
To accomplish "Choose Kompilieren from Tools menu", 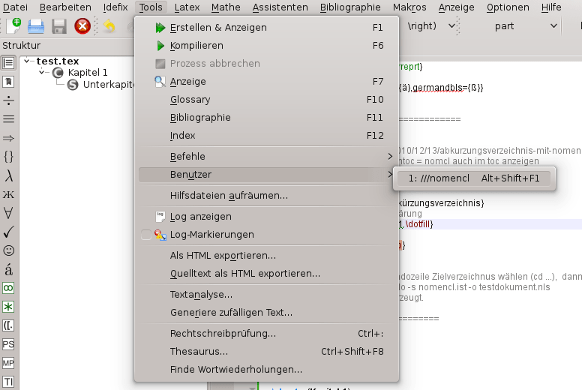I will [x=266, y=46].
